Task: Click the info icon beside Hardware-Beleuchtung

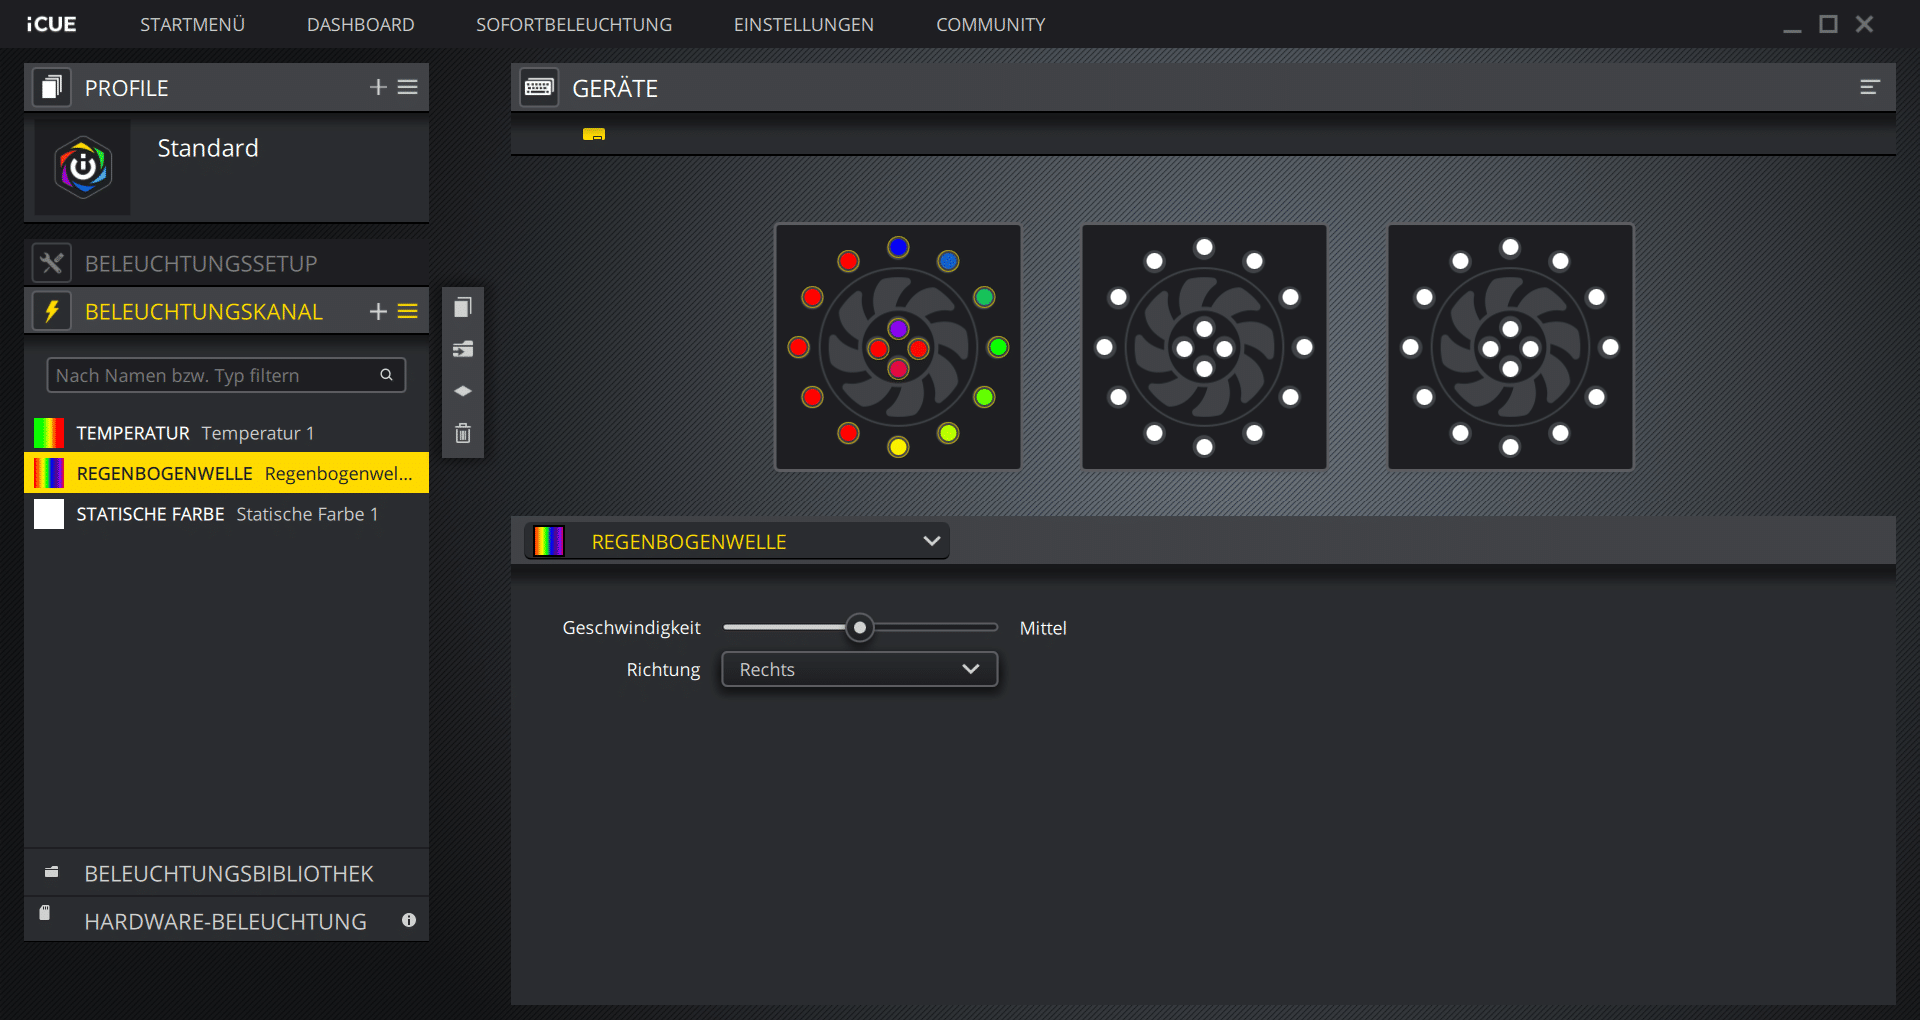Action: [409, 921]
